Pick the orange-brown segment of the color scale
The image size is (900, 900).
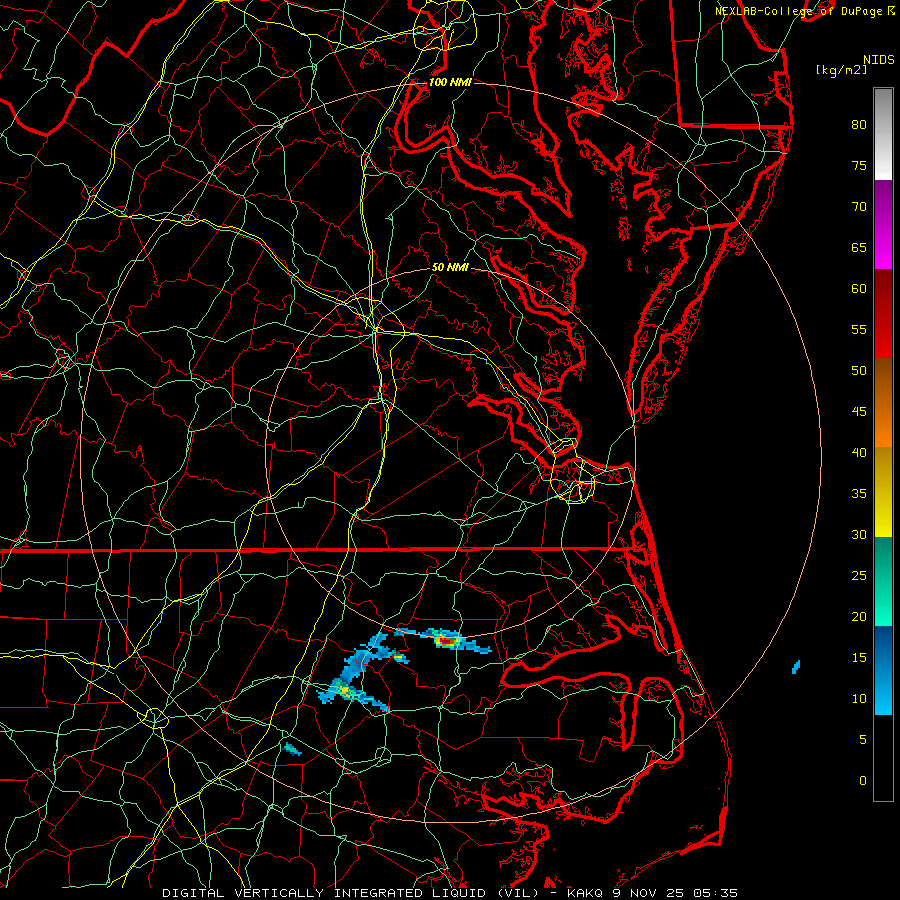pos(883,402)
